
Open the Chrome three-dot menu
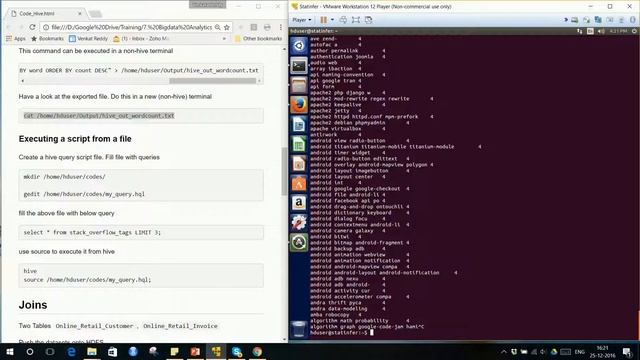[x=281, y=27]
